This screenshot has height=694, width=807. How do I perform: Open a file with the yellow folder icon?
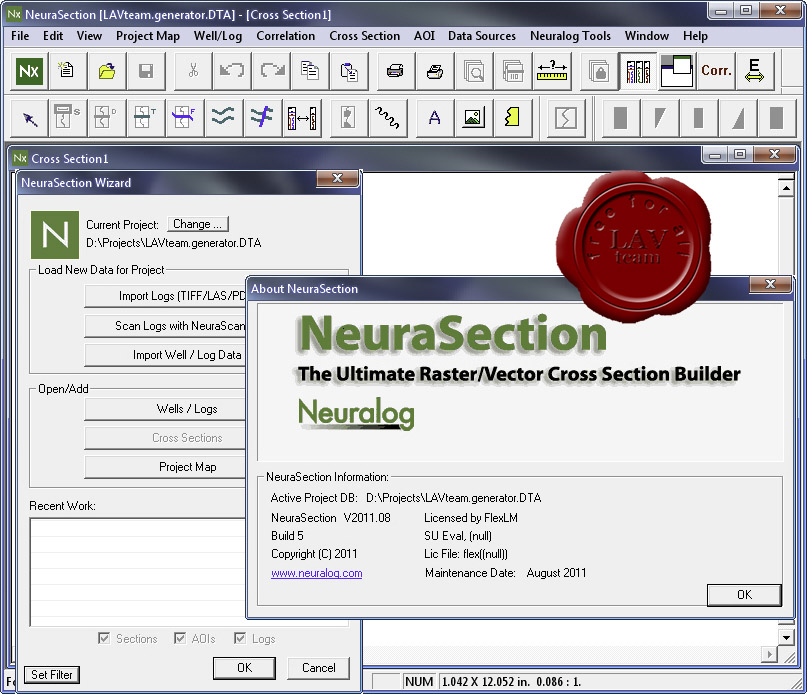107,71
